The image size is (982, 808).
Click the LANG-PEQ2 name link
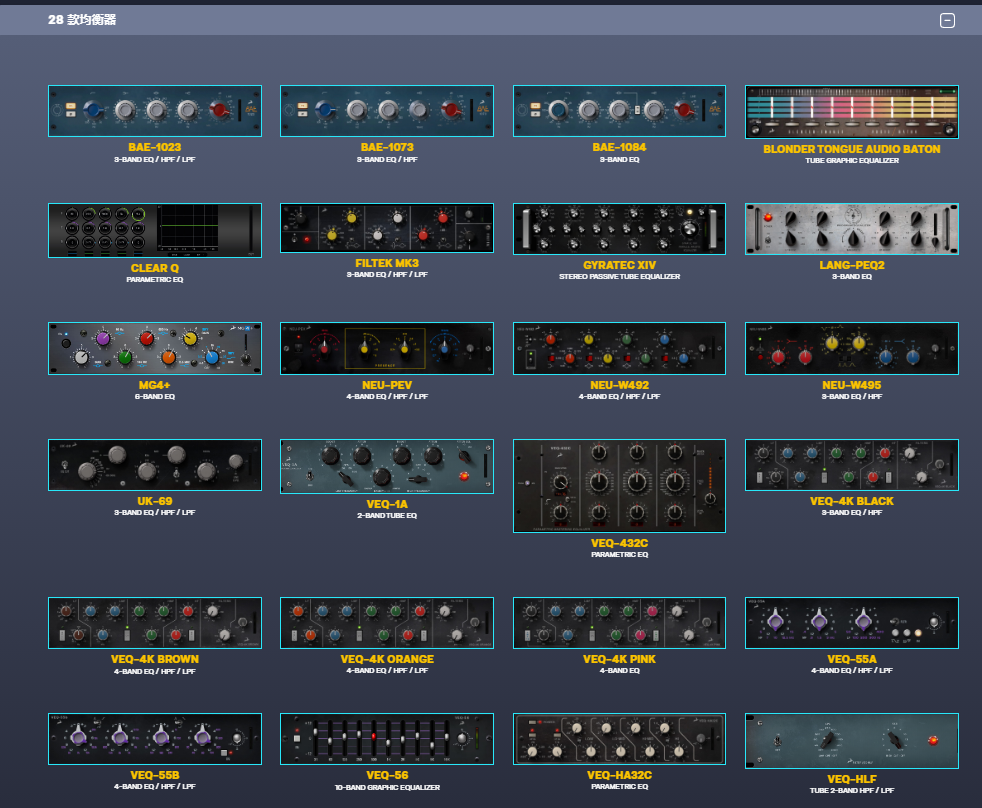tap(851, 266)
